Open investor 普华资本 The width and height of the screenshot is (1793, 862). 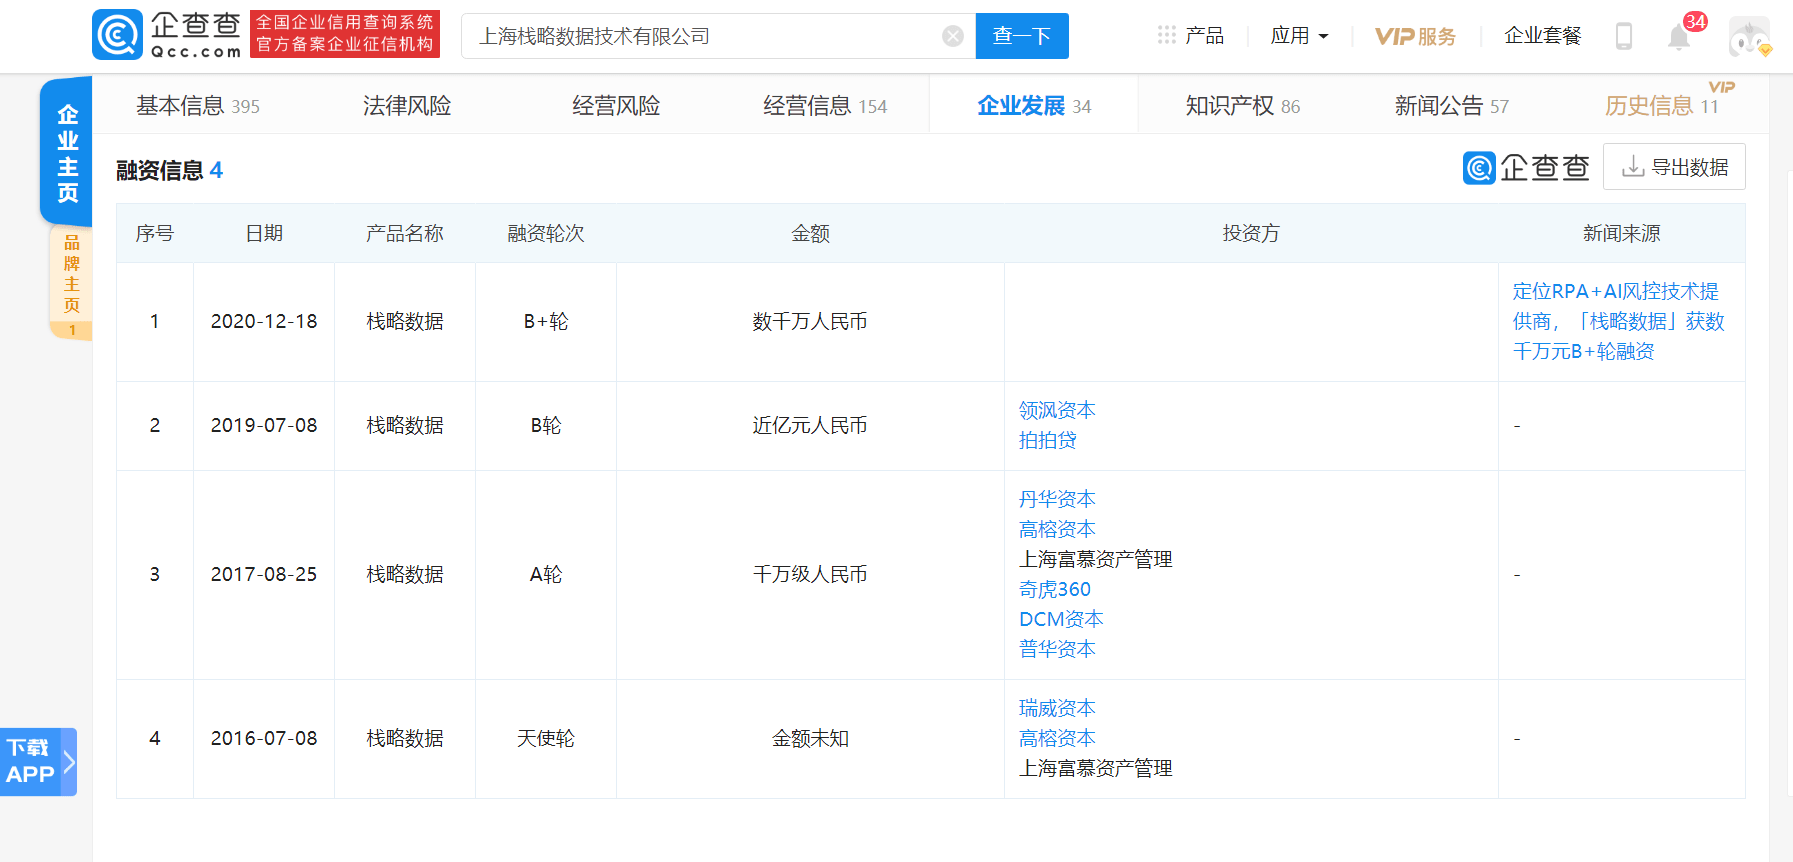pyautogui.click(x=1057, y=649)
